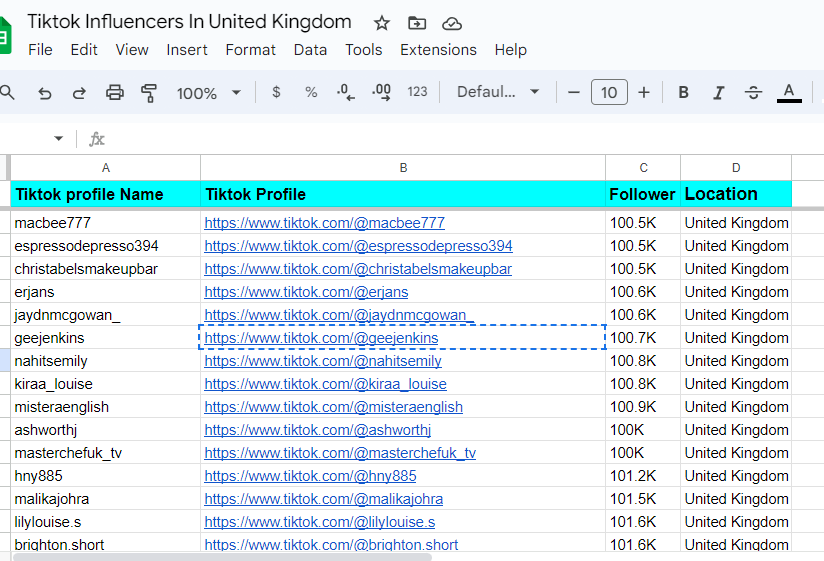Open the File menu
Screen dimensions: 824x561
(40, 50)
